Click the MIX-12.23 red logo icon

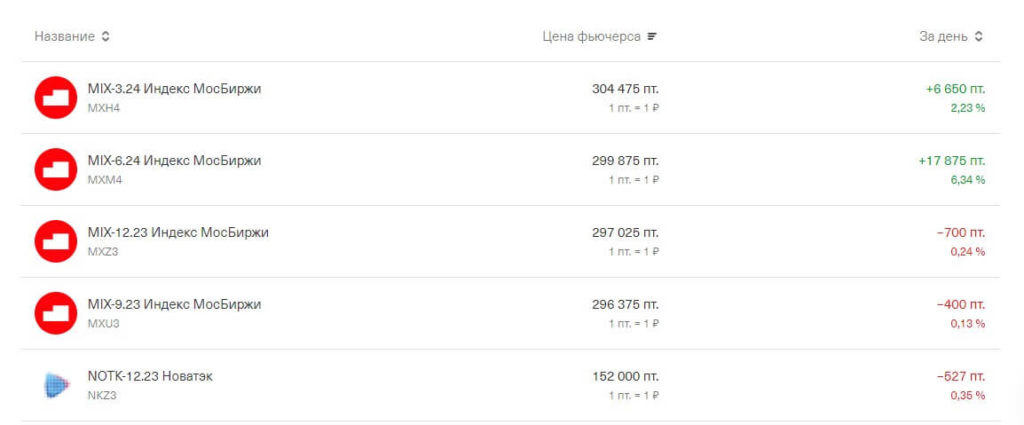click(56, 241)
